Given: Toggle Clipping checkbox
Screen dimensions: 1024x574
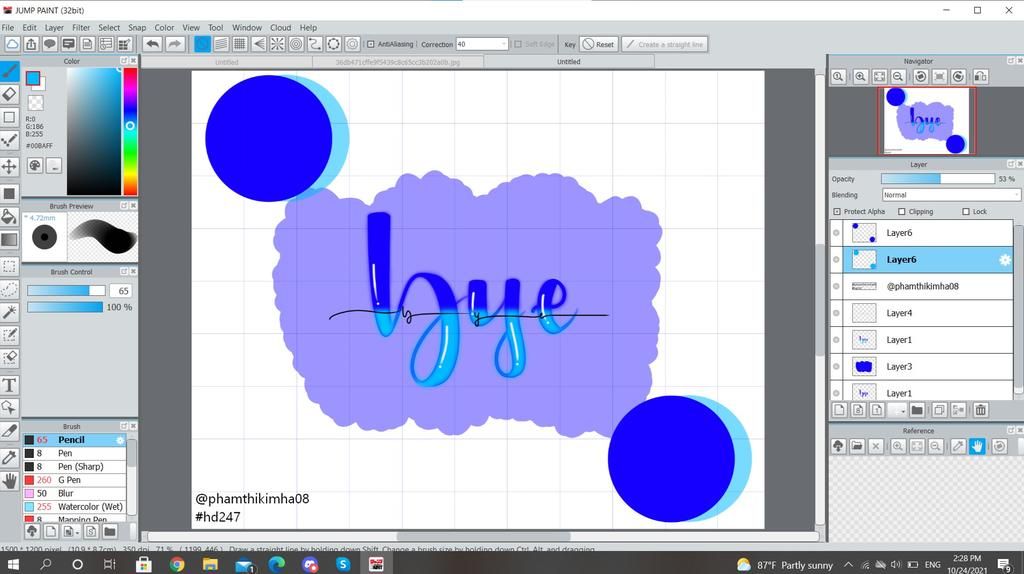Looking at the screenshot, I should click(902, 212).
